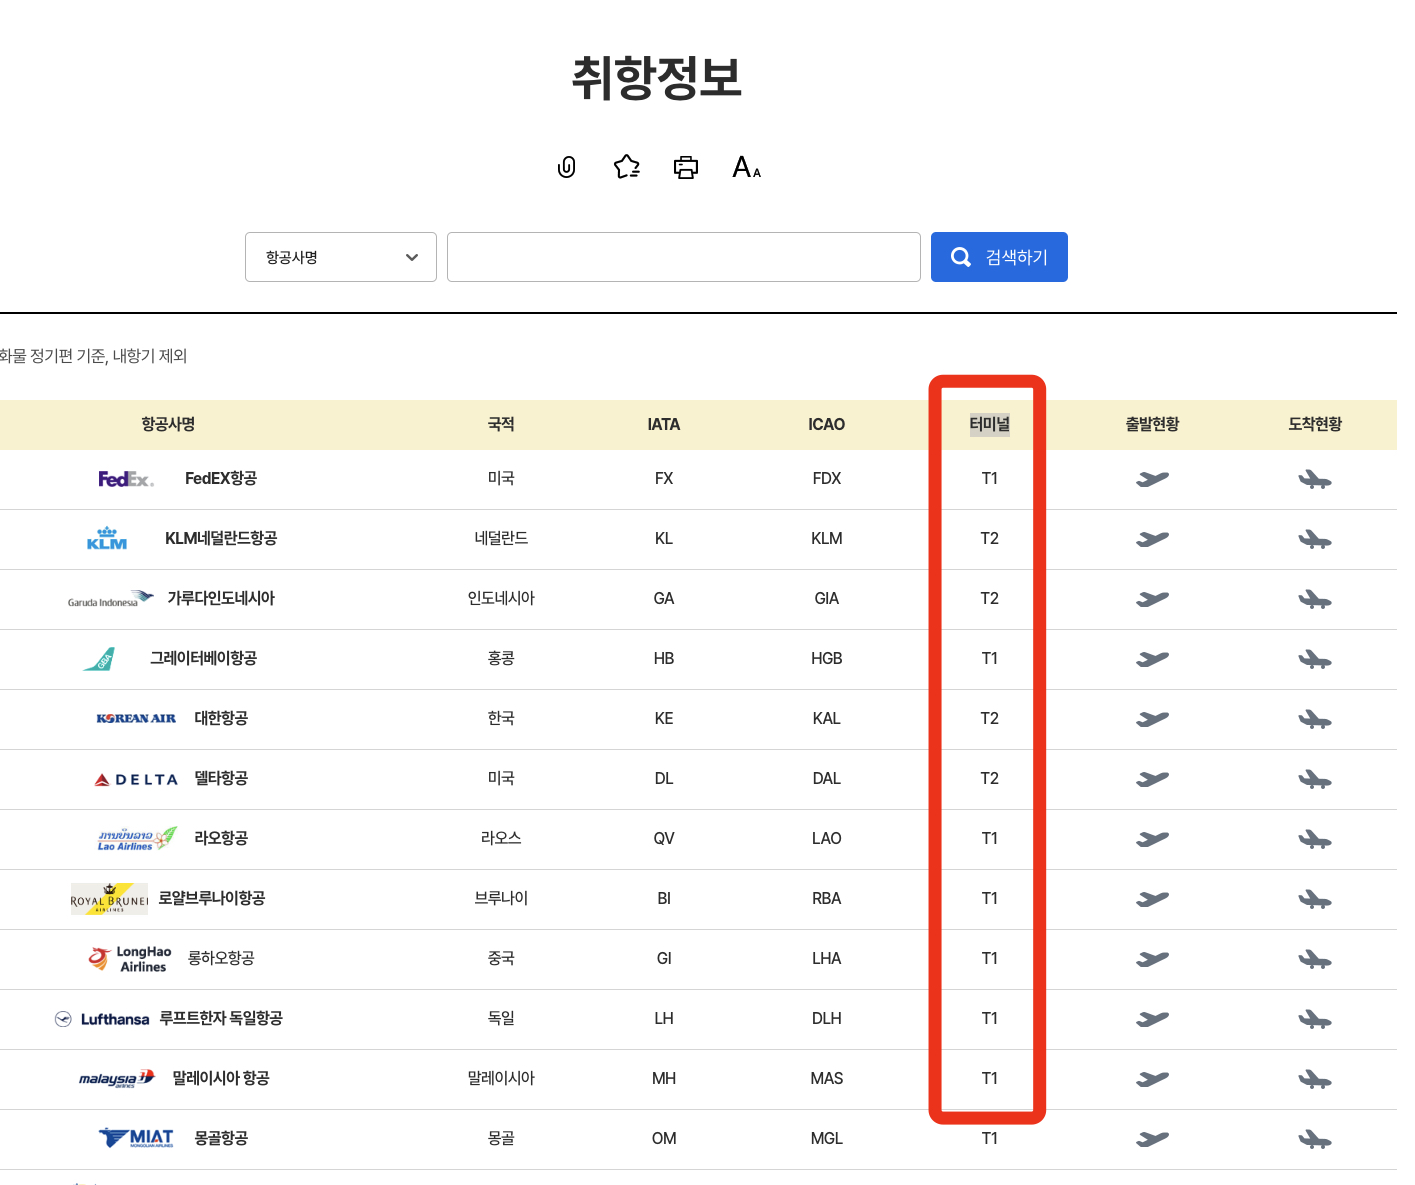Select the T2 terminal entry for 델타항공

coord(989,778)
